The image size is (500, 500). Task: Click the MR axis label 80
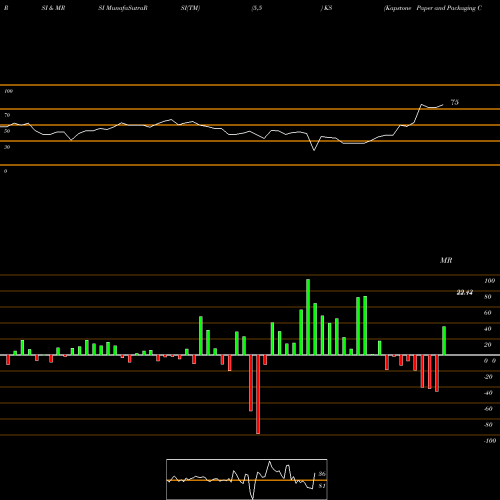coord(488,297)
